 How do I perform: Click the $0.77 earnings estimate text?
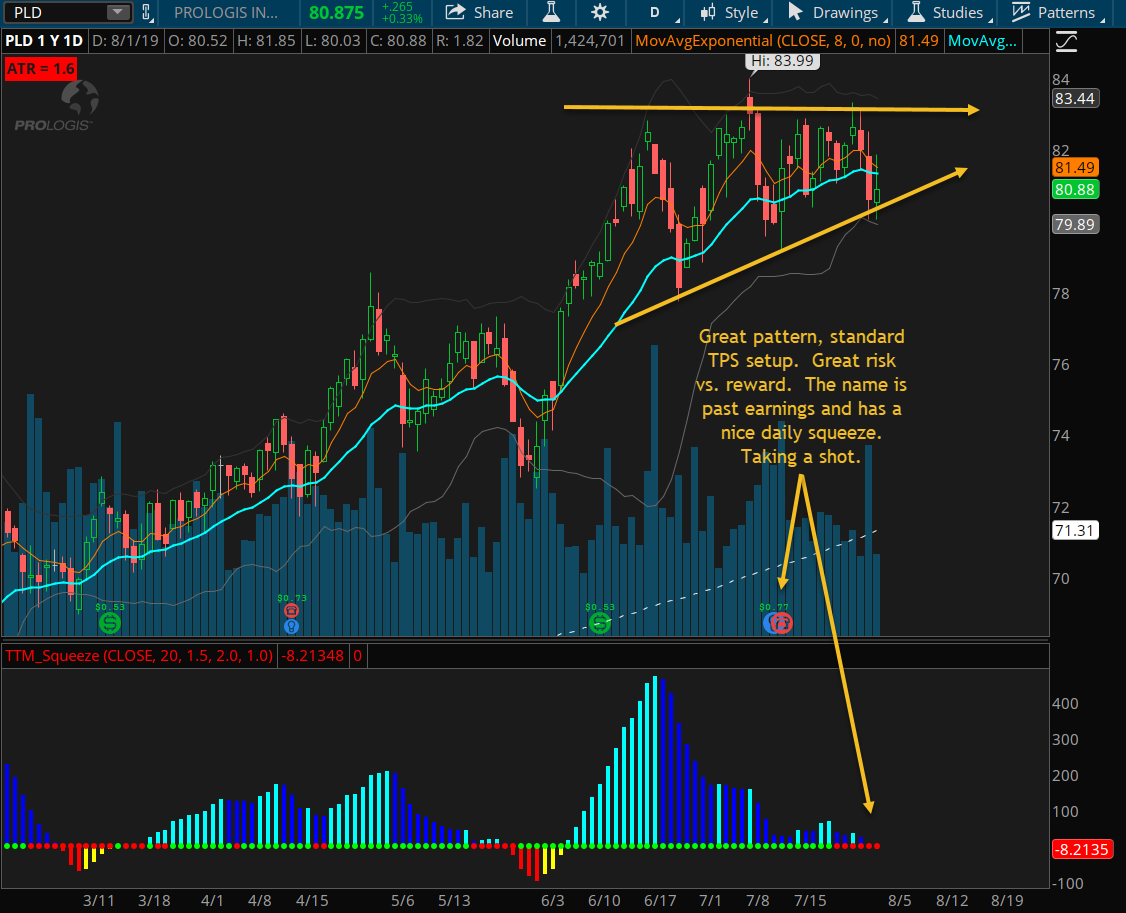tap(773, 607)
